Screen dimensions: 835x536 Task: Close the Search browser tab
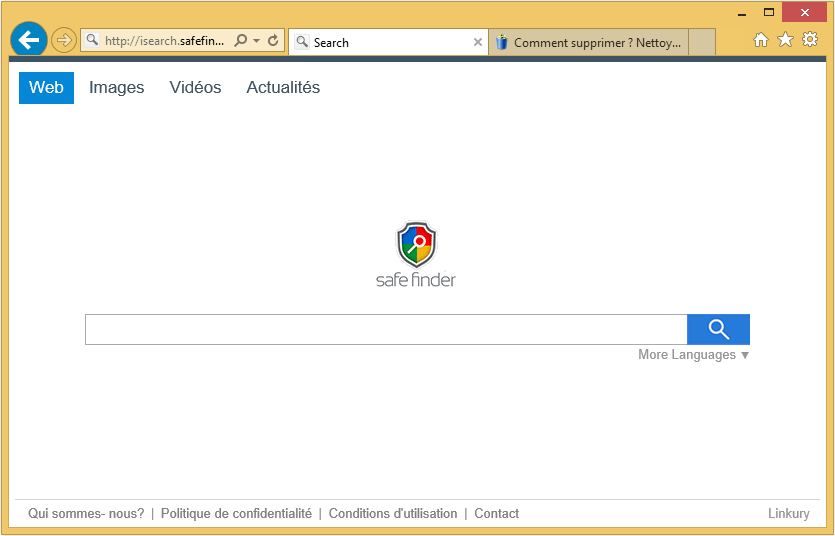coord(477,43)
